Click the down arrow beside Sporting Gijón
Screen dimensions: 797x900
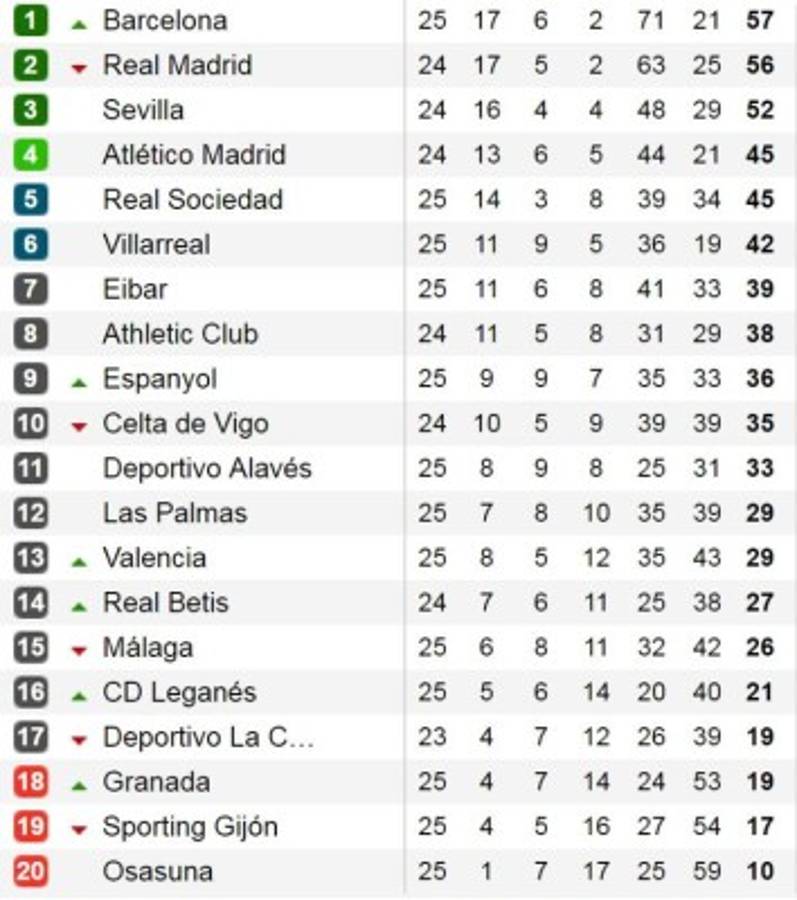point(79,830)
